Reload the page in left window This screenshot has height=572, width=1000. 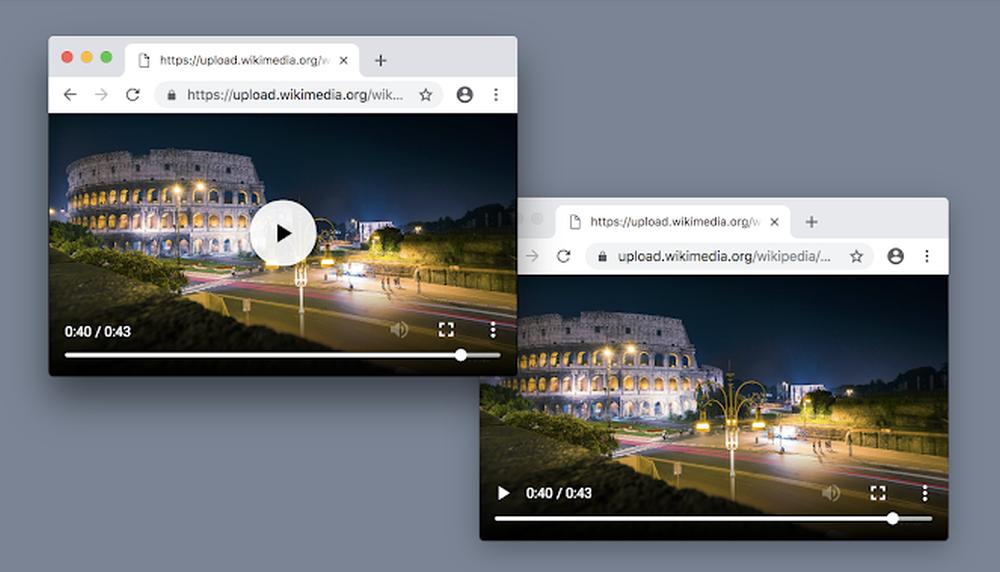point(132,95)
